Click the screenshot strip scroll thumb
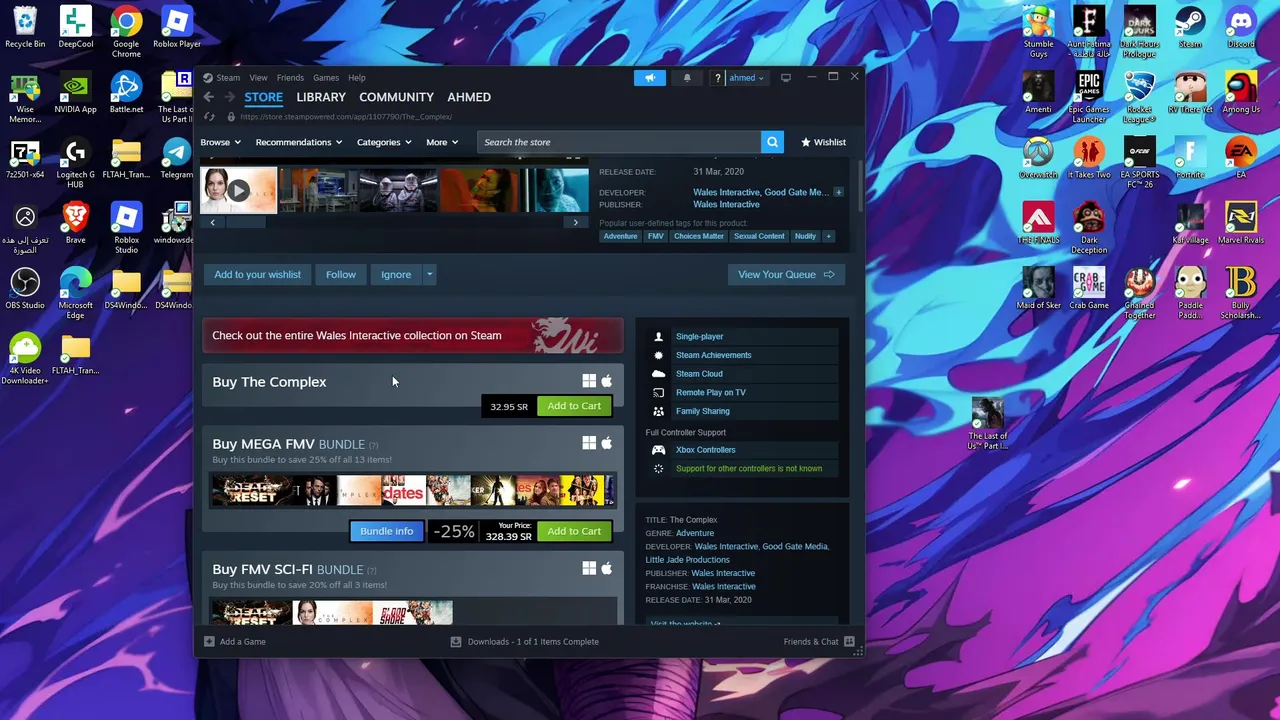 click(x=246, y=222)
